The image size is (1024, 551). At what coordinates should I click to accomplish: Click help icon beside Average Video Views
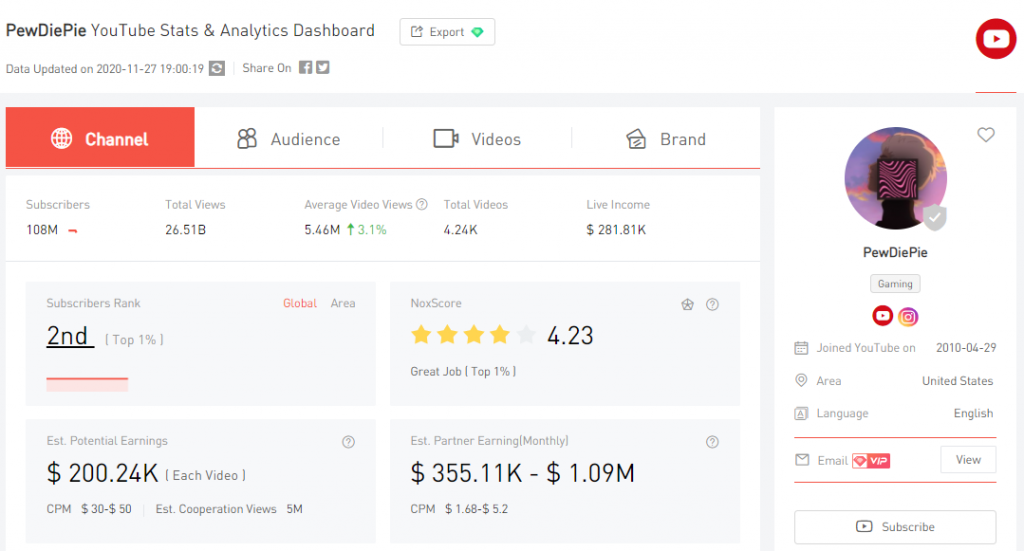click(x=422, y=204)
